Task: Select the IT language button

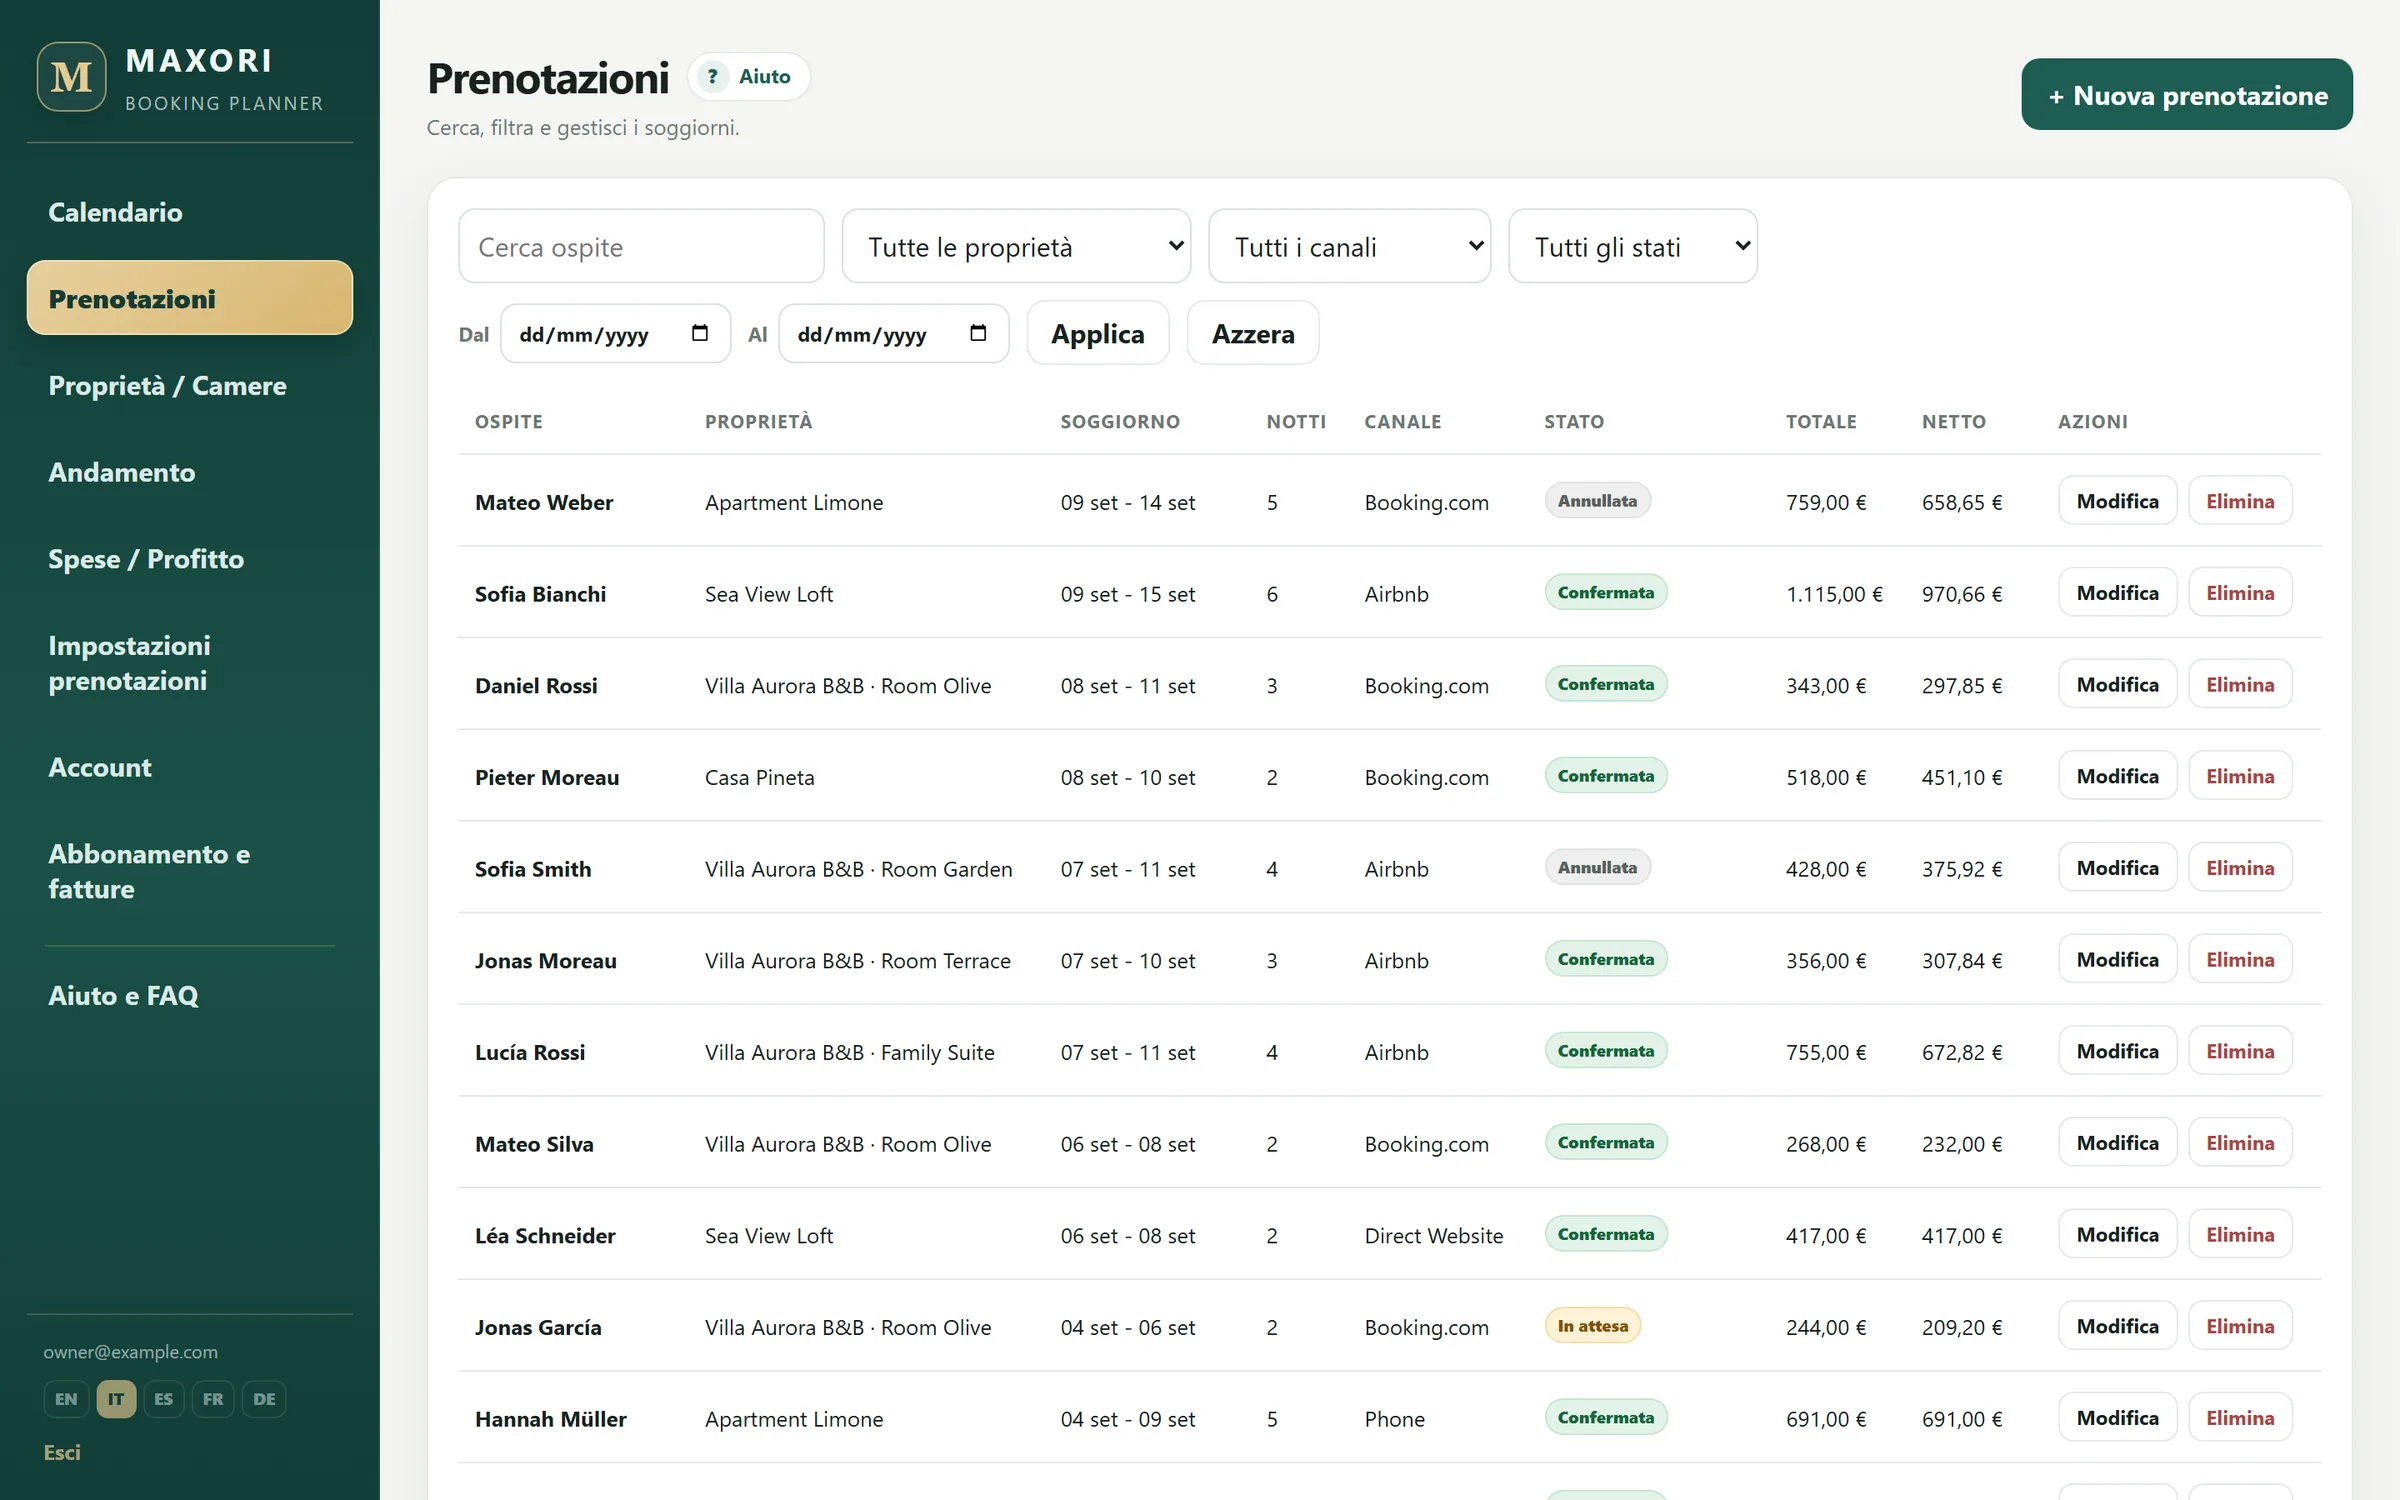Action: coord(116,1398)
